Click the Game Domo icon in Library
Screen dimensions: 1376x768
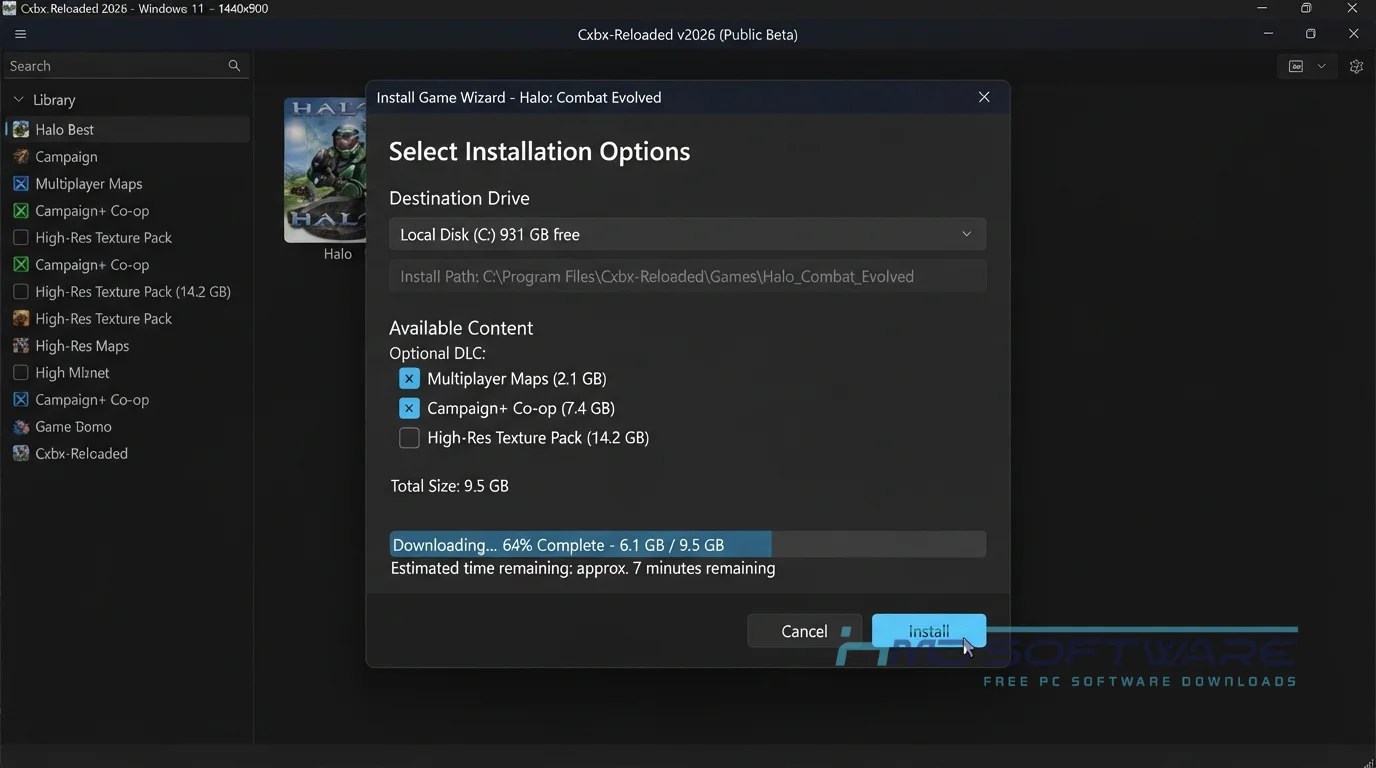(21, 427)
